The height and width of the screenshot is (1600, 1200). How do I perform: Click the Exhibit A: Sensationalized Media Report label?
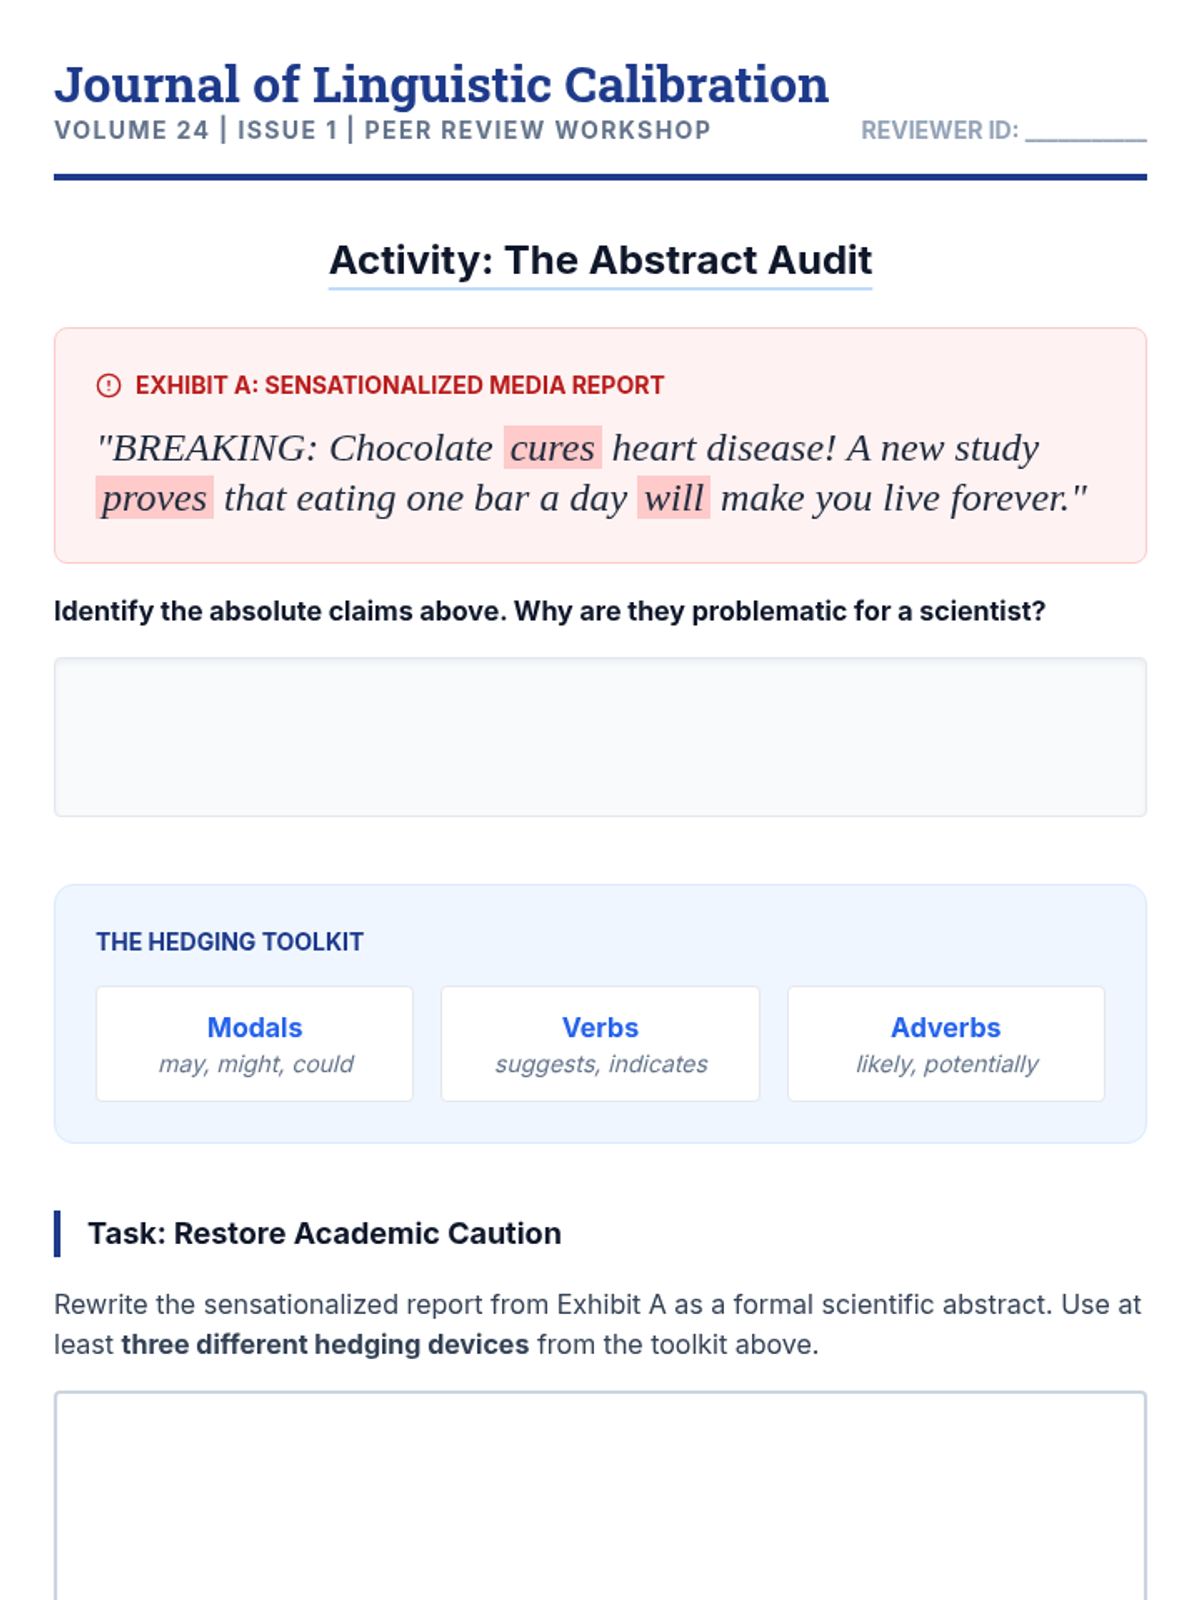400,385
